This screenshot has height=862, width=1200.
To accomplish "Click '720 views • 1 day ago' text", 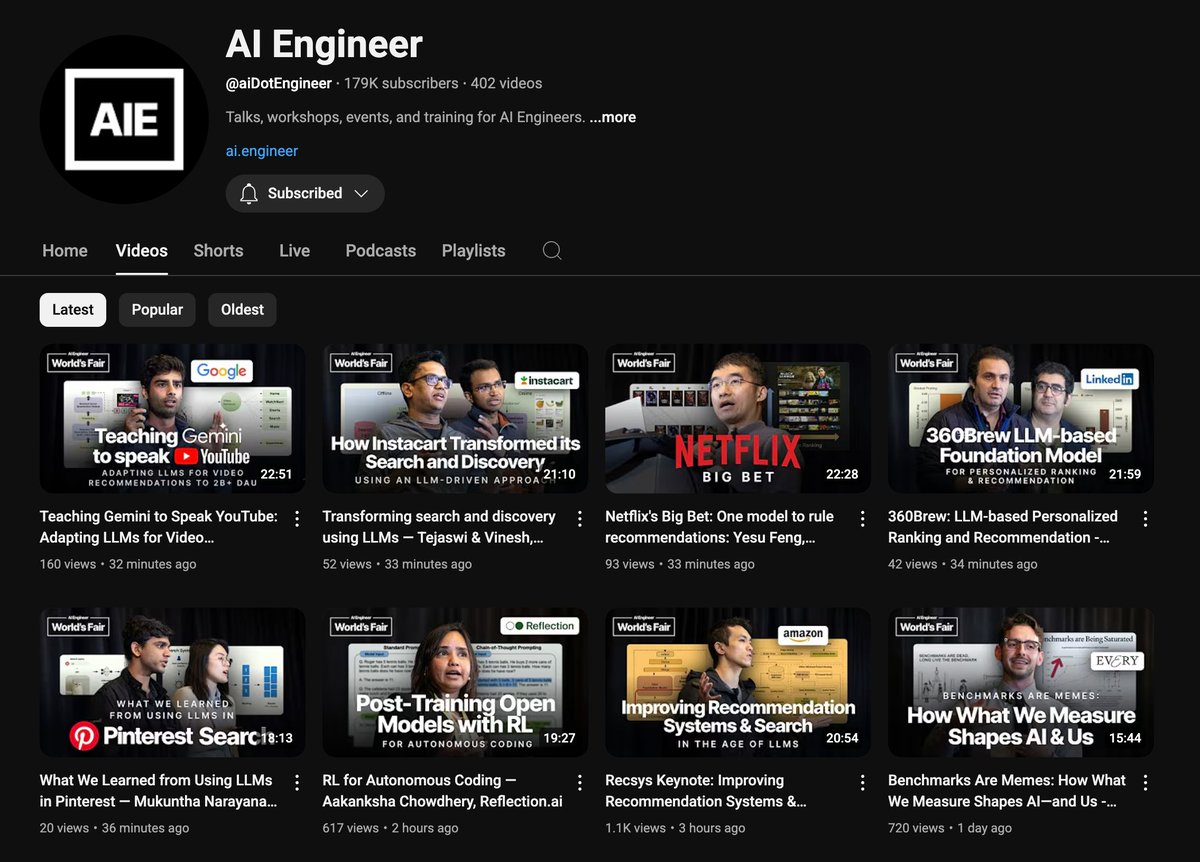I will click(x=950, y=828).
